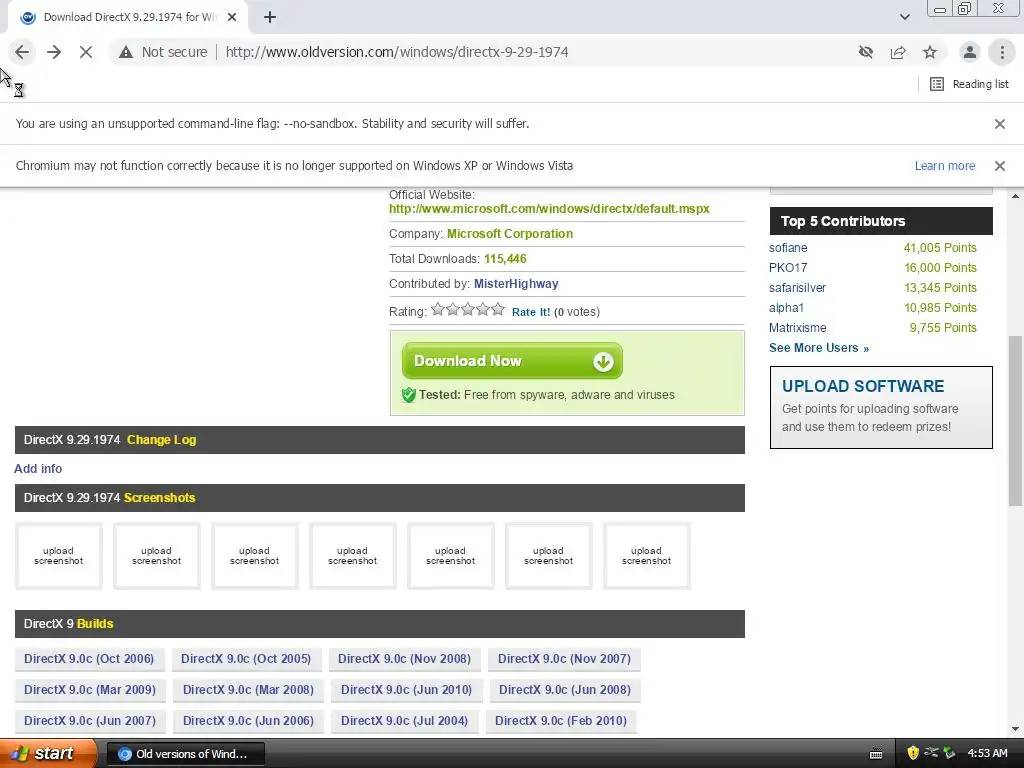
Task: Click the green Download Now button
Action: (512, 361)
